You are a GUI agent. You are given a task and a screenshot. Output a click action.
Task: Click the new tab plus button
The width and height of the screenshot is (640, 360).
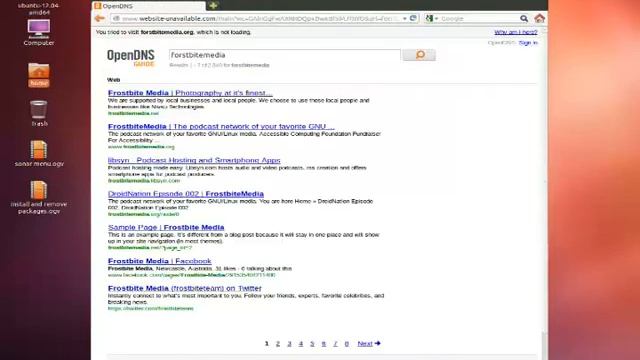pyautogui.click(x=213, y=6)
